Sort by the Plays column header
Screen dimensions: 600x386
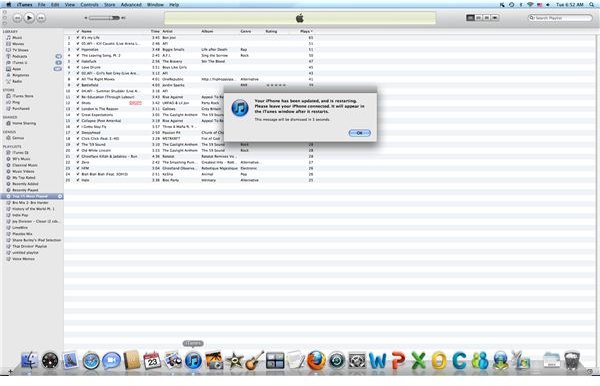click(x=306, y=31)
